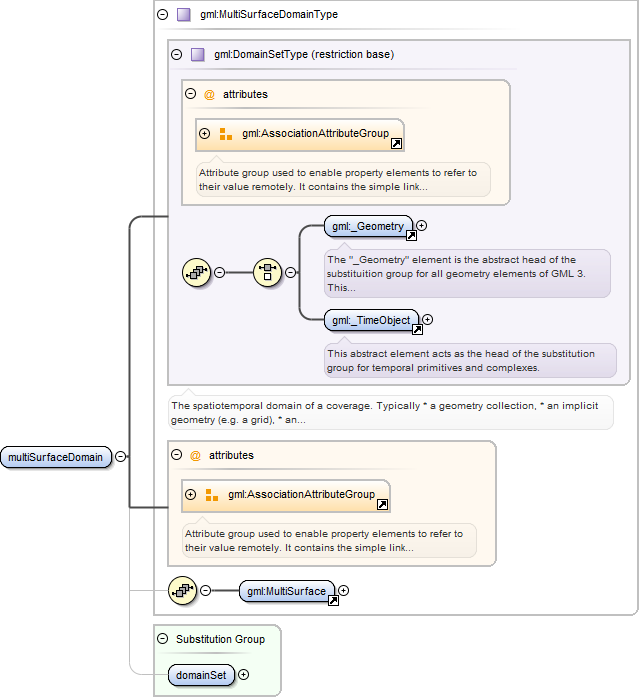Viewport: 640px width, 698px height.
Task: Click the reference arrow on upper gml:AssociationAttributeGroup
Action: point(396,143)
